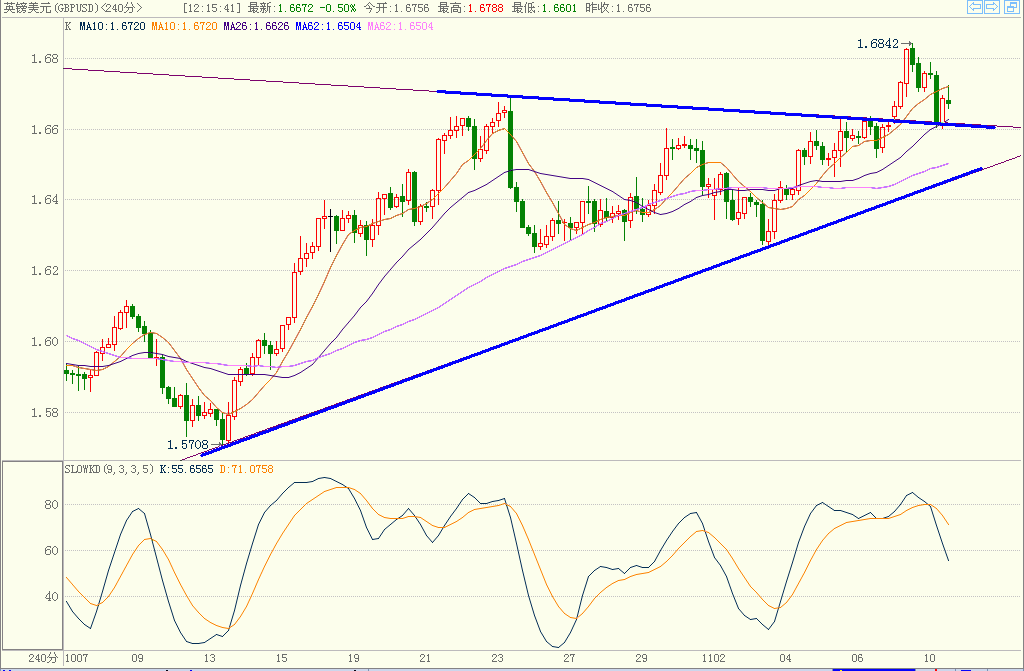Select the pink MA62:1.6504 legend
This screenshot has height=671, width=1024.
point(400,26)
